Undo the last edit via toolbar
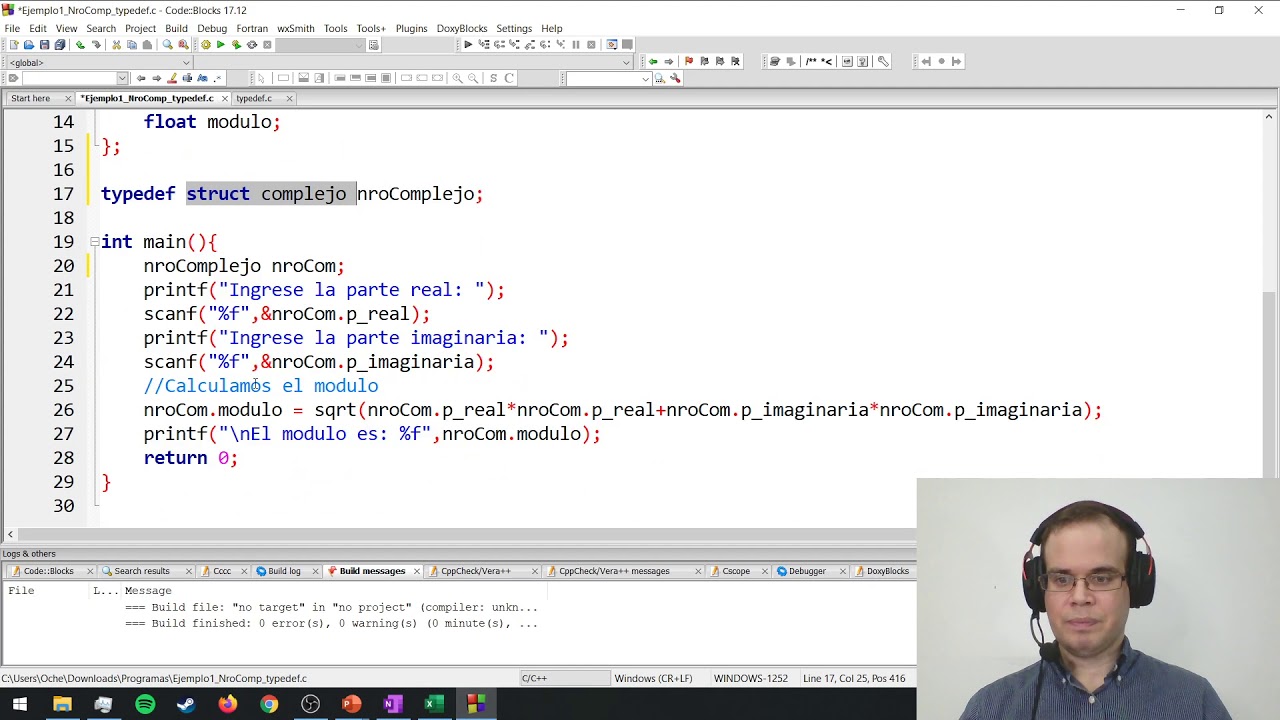 coord(80,44)
